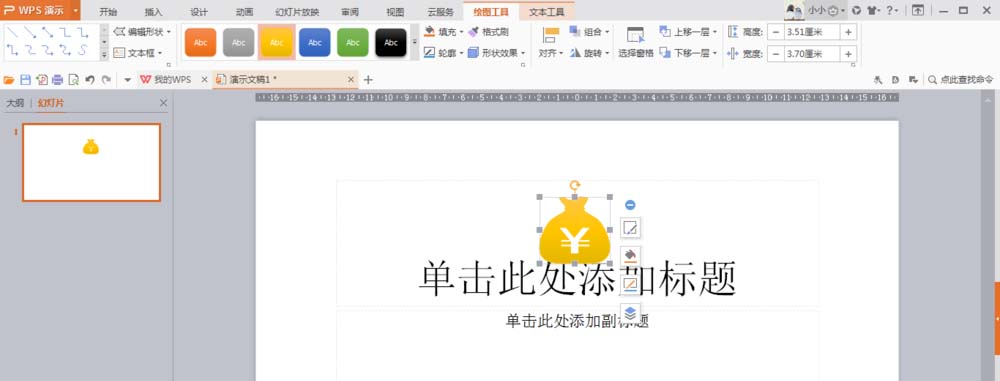Click the blue minus collapse button beside shape
This screenshot has height=381, width=1000.
click(630, 205)
